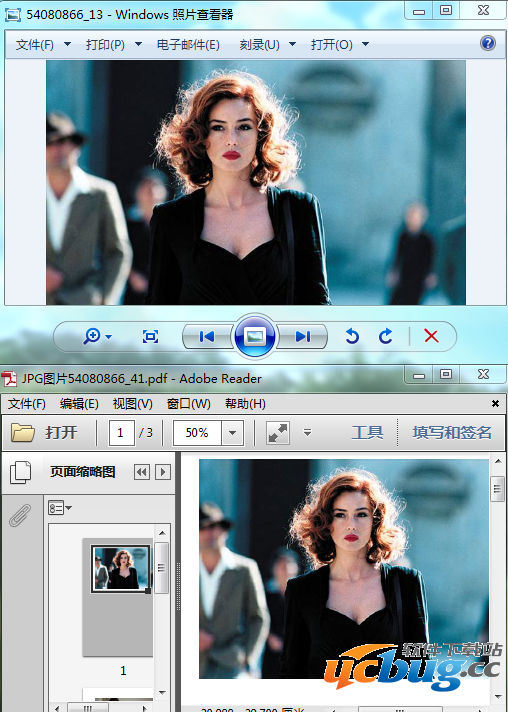Click the 打开 folder button in Adobe Reader

(x=44, y=433)
